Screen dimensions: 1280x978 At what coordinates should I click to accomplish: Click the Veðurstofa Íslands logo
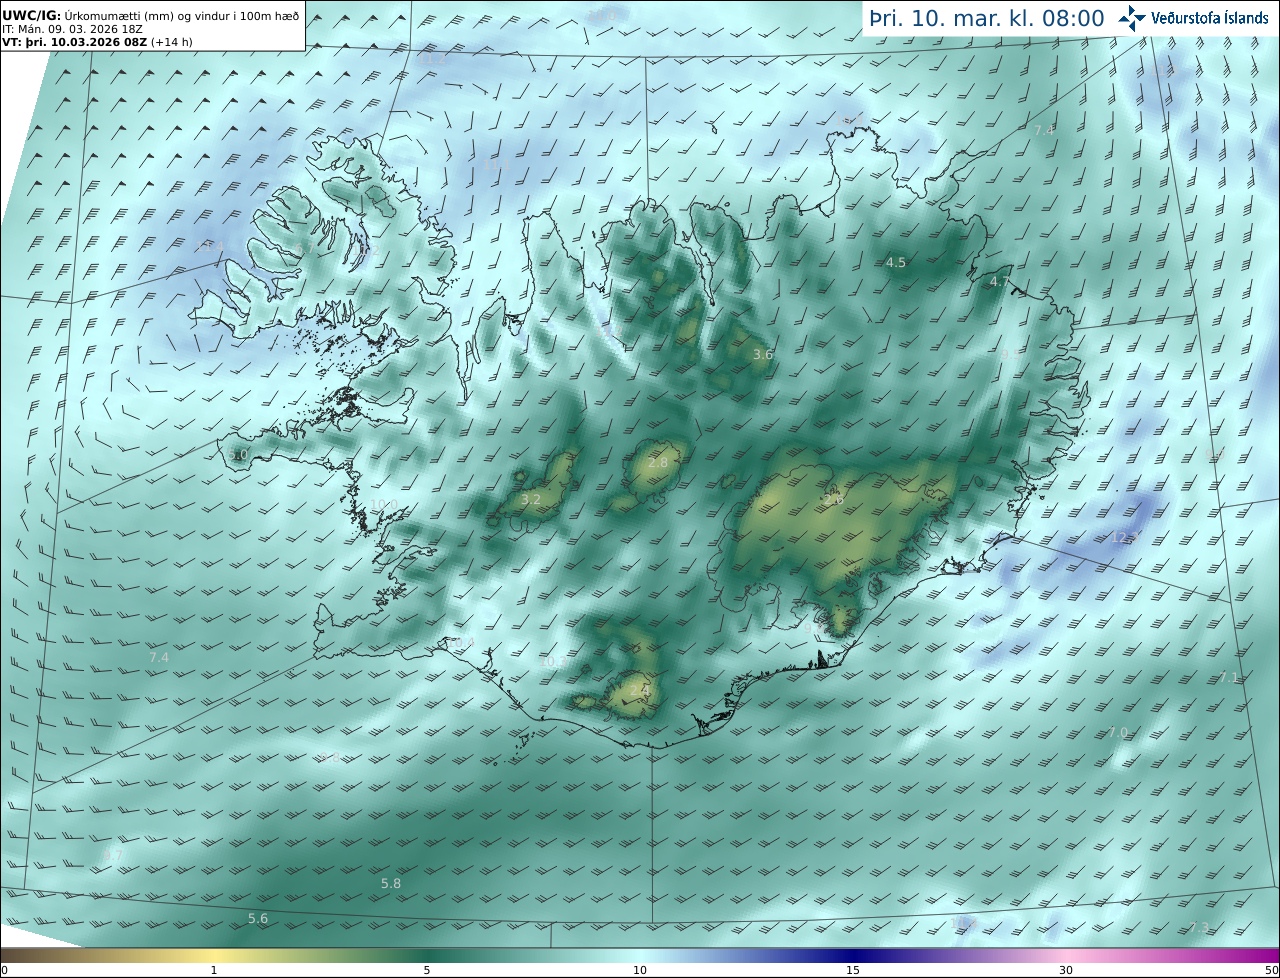(1193, 17)
